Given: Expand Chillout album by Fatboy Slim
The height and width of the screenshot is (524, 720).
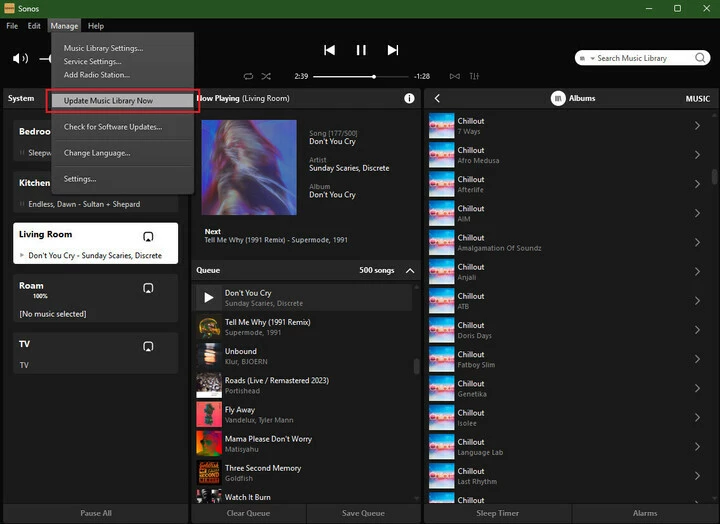Looking at the screenshot, I should pyautogui.click(x=697, y=359).
